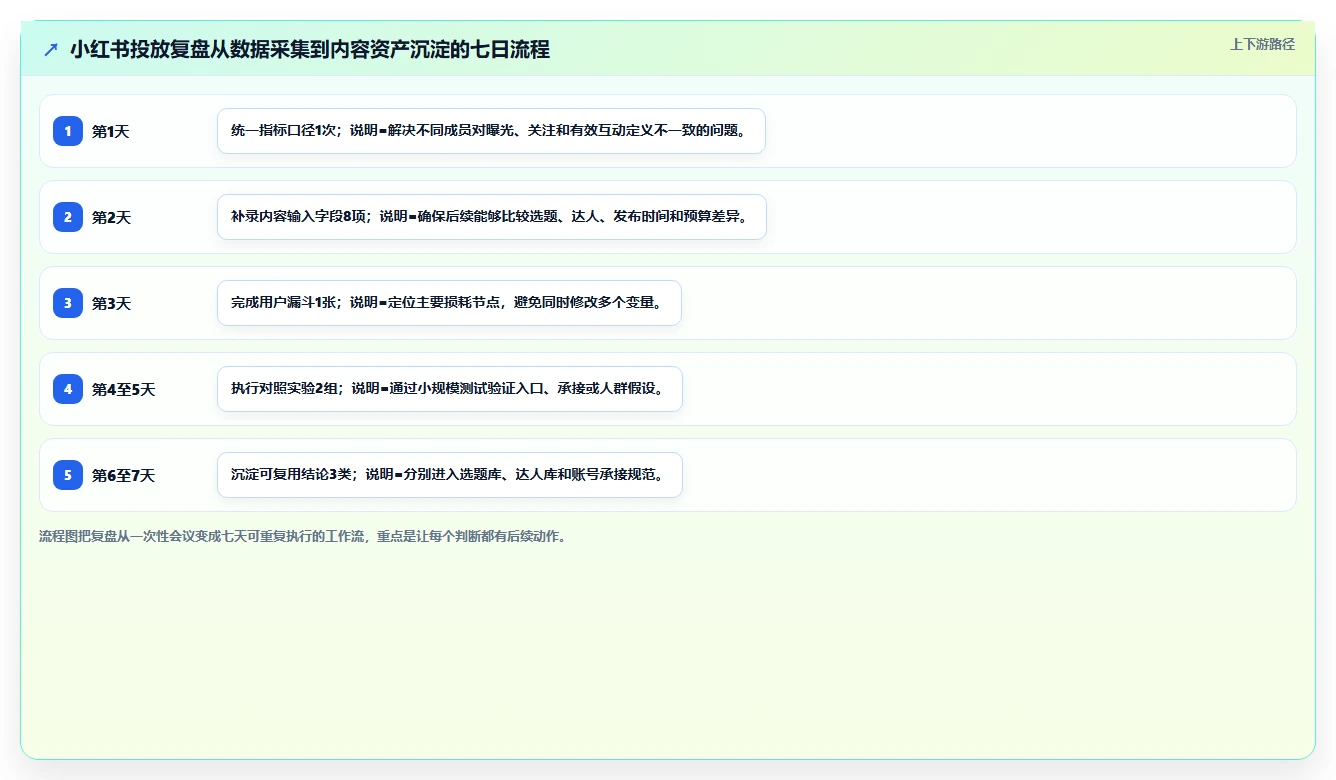Open the 执行对照实验2组 description box
This screenshot has width=1336, height=780.
click(449, 389)
